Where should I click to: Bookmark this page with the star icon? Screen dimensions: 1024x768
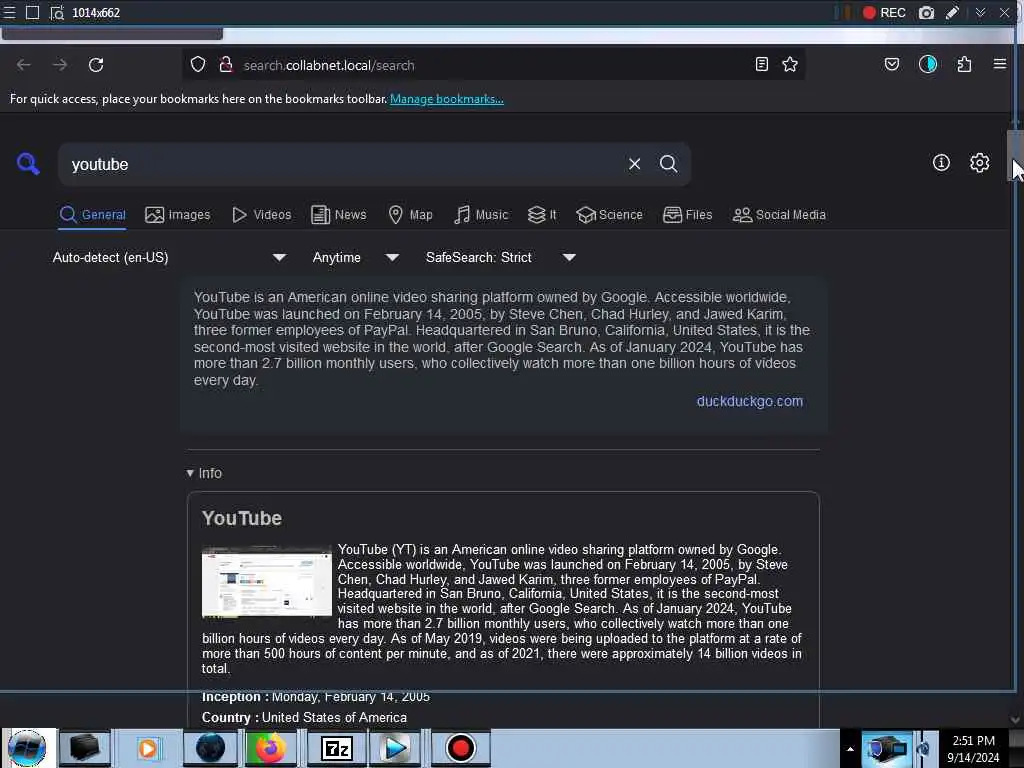tap(790, 64)
